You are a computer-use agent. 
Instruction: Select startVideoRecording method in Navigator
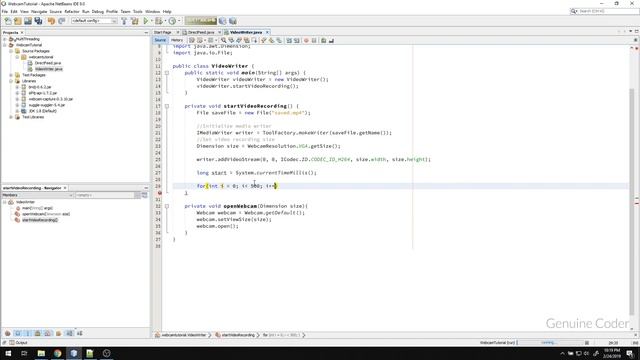pyautogui.click(x=40, y=220)
